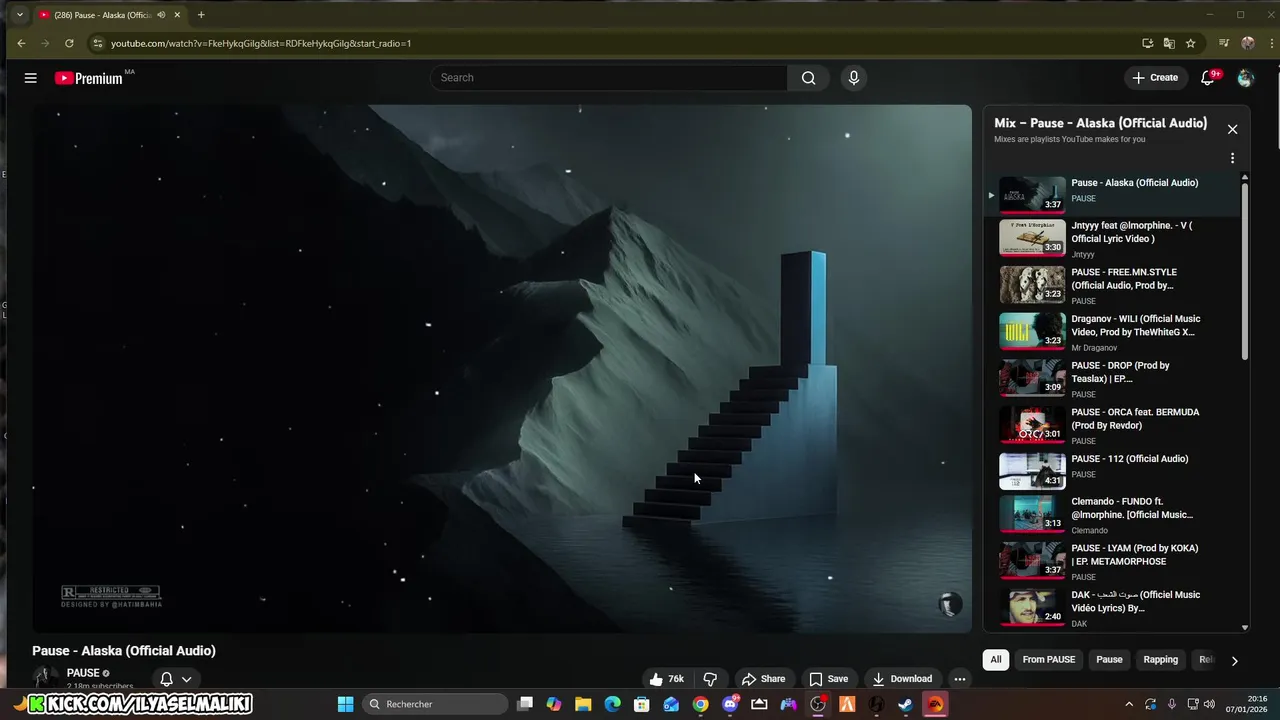This screenshot has height=720, width=1280.
Task: Click Pause - Alaska current playlist item
Action: [1112, 195]
